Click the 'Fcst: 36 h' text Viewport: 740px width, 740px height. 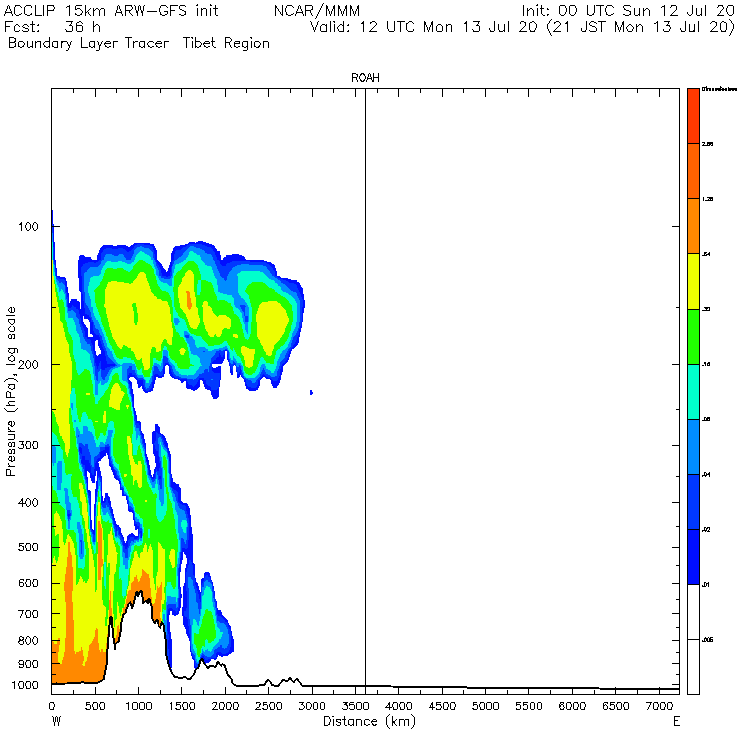(x=52, y=27)
